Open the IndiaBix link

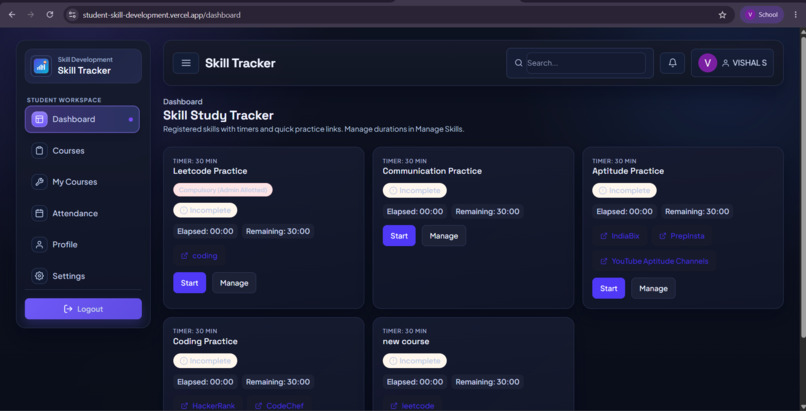tap(620, 236)
